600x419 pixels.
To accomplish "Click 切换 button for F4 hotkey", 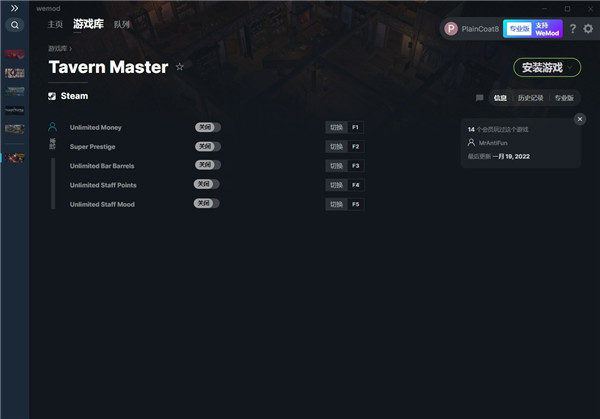I will tap(336, 185).
